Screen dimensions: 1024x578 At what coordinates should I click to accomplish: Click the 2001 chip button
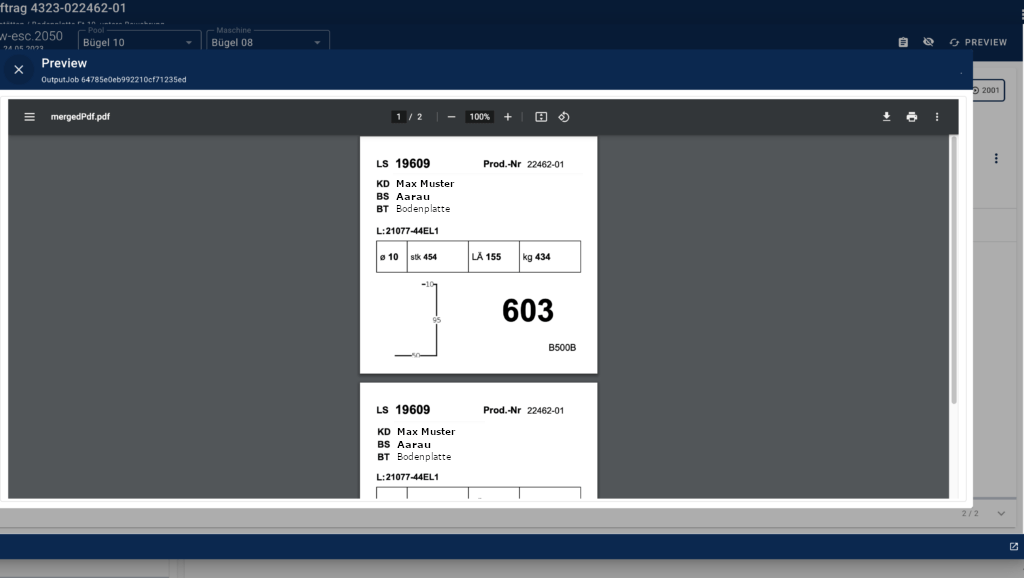click(986, 90)
